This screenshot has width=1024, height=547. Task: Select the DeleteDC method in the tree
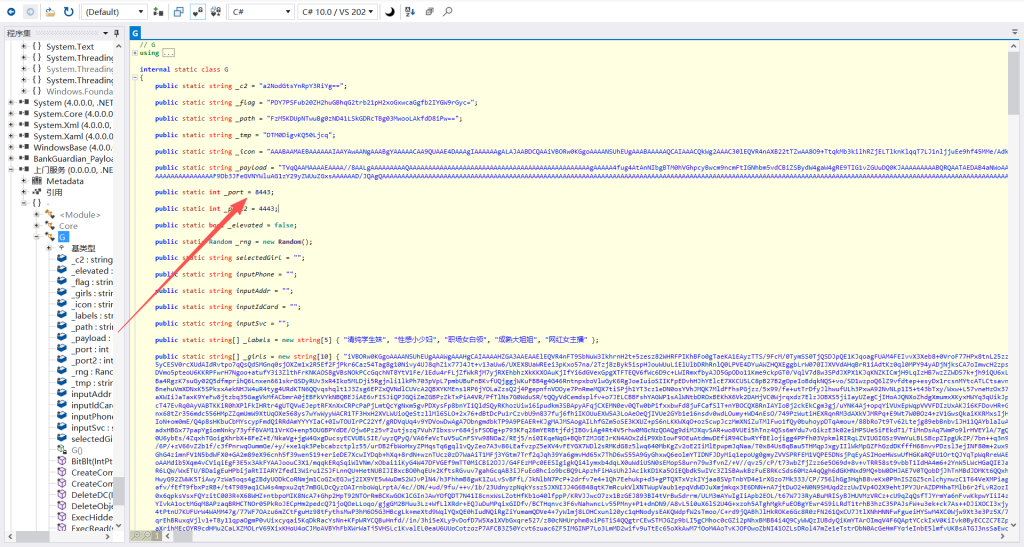point(92,495)
